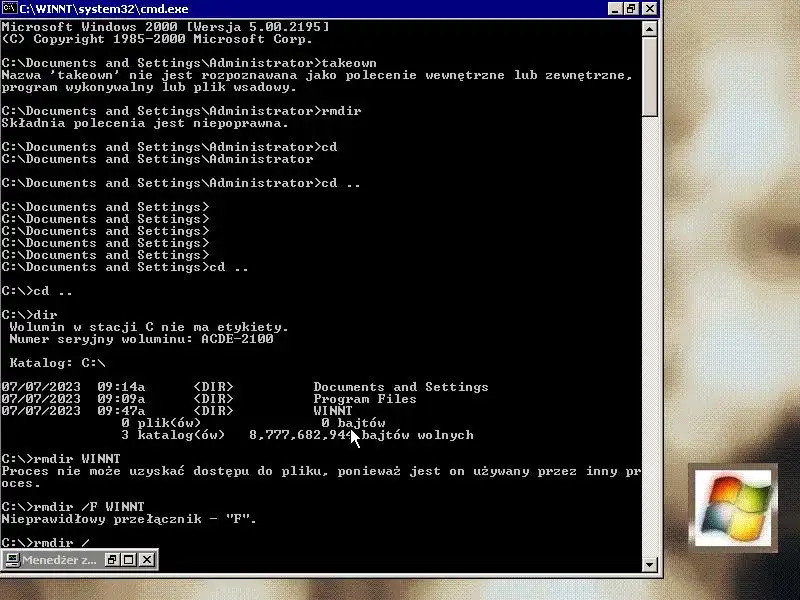This screenshot has height=600, width=800.
Task: Click the cmd.exe scrollbar down arrow
Action: click(x=649, y=564)
